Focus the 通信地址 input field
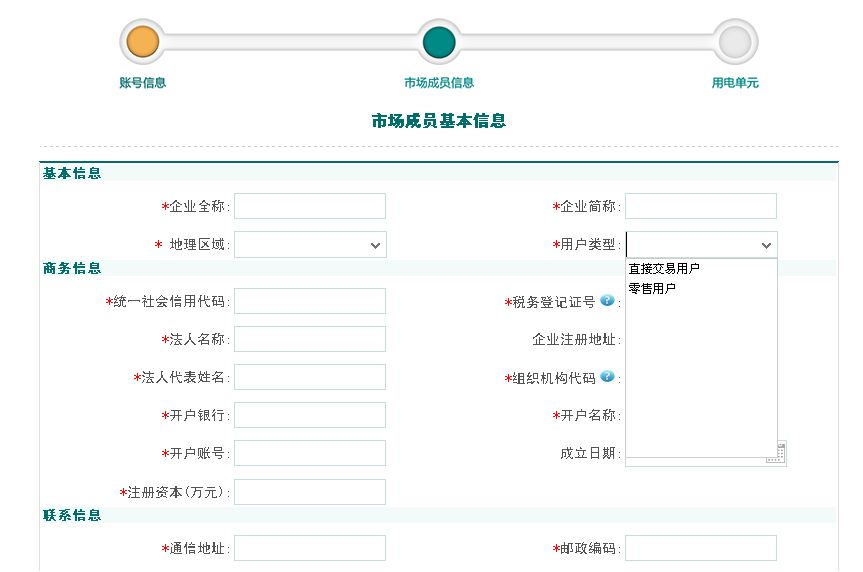This screenshot has height=572, width=863. pyautogui.click(x=310, y=548)
